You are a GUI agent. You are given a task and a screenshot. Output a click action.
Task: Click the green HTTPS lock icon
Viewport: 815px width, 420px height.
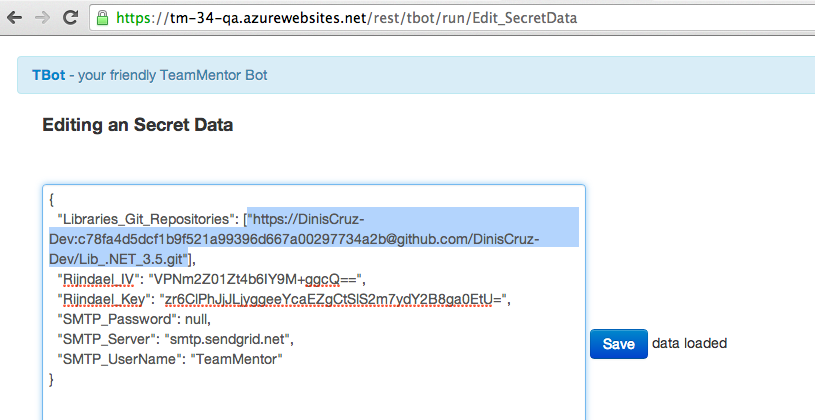coord(104,18)
